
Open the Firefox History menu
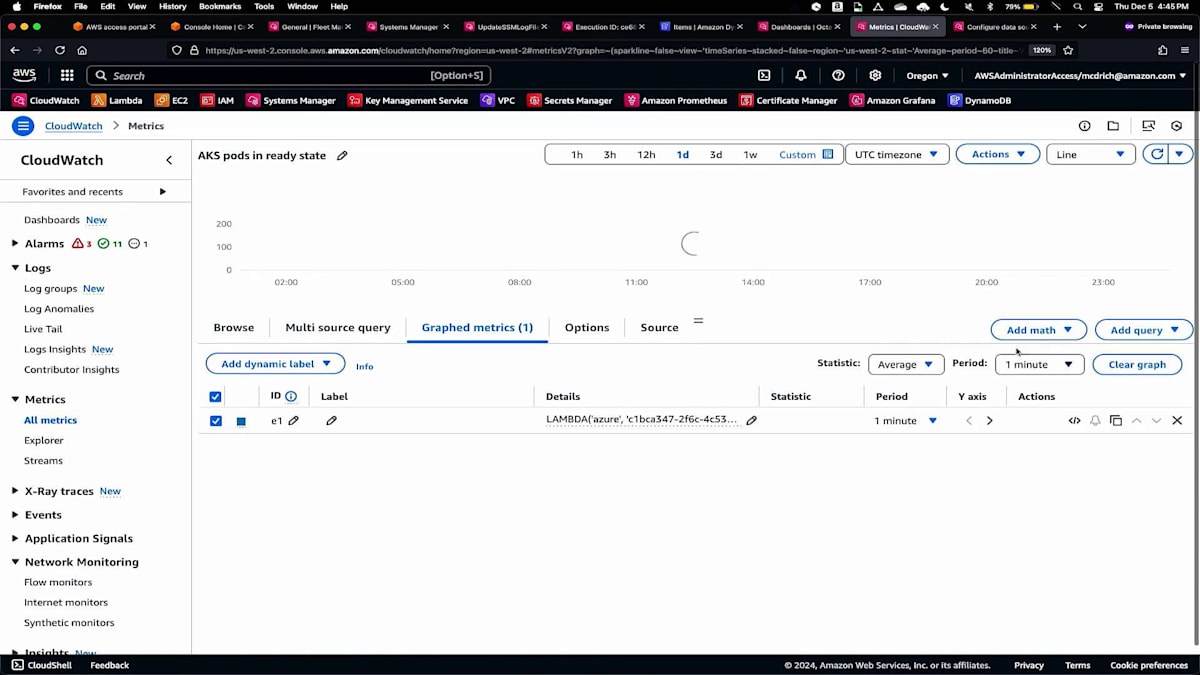tap(173, 6)
